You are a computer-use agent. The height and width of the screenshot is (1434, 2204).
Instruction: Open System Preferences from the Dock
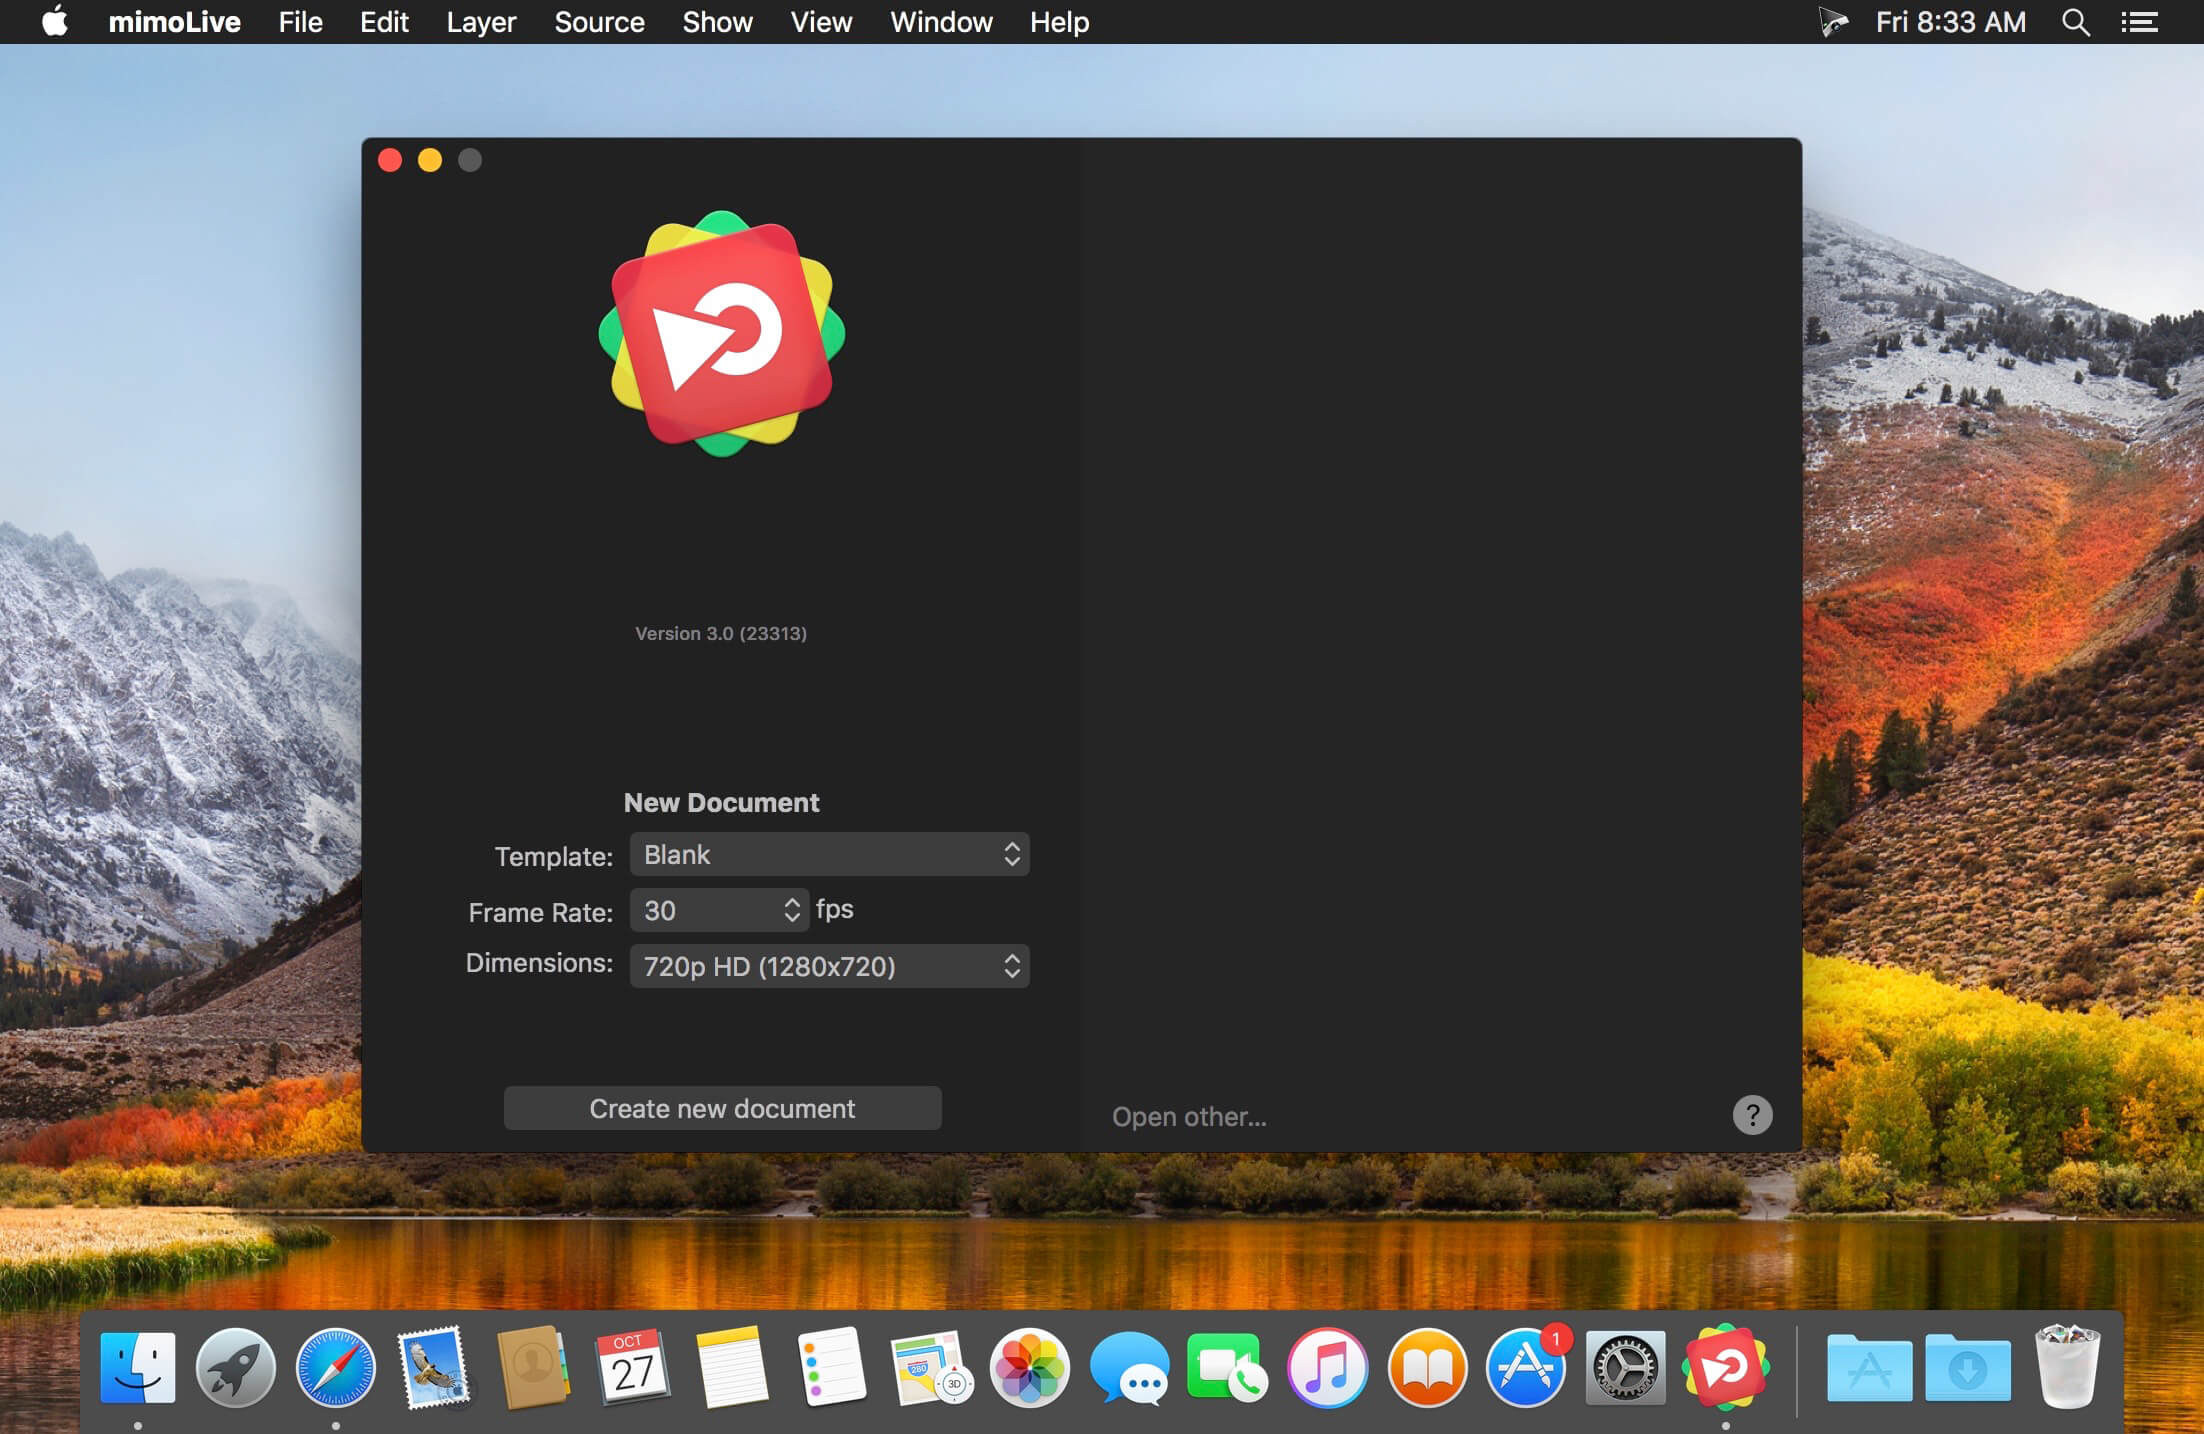coord(1625,1367)
